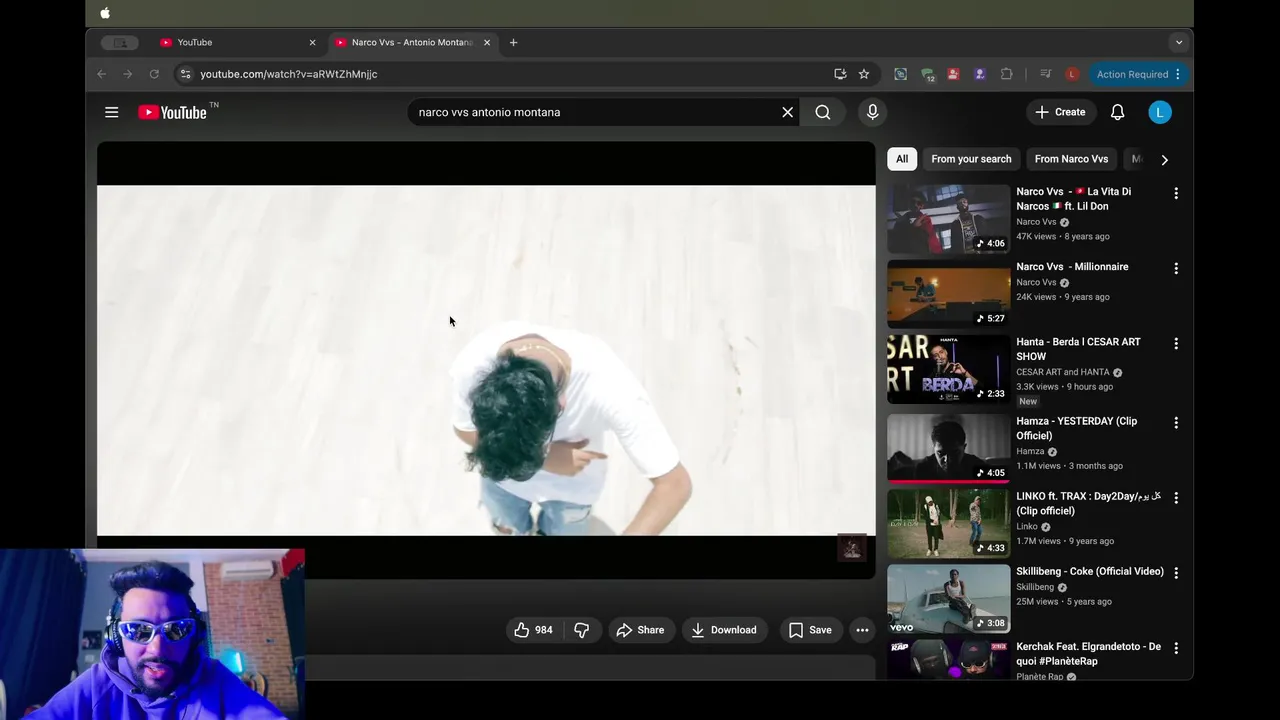Open Skillibeng - Coke (Official Video) link

(x=1090, y=572)
